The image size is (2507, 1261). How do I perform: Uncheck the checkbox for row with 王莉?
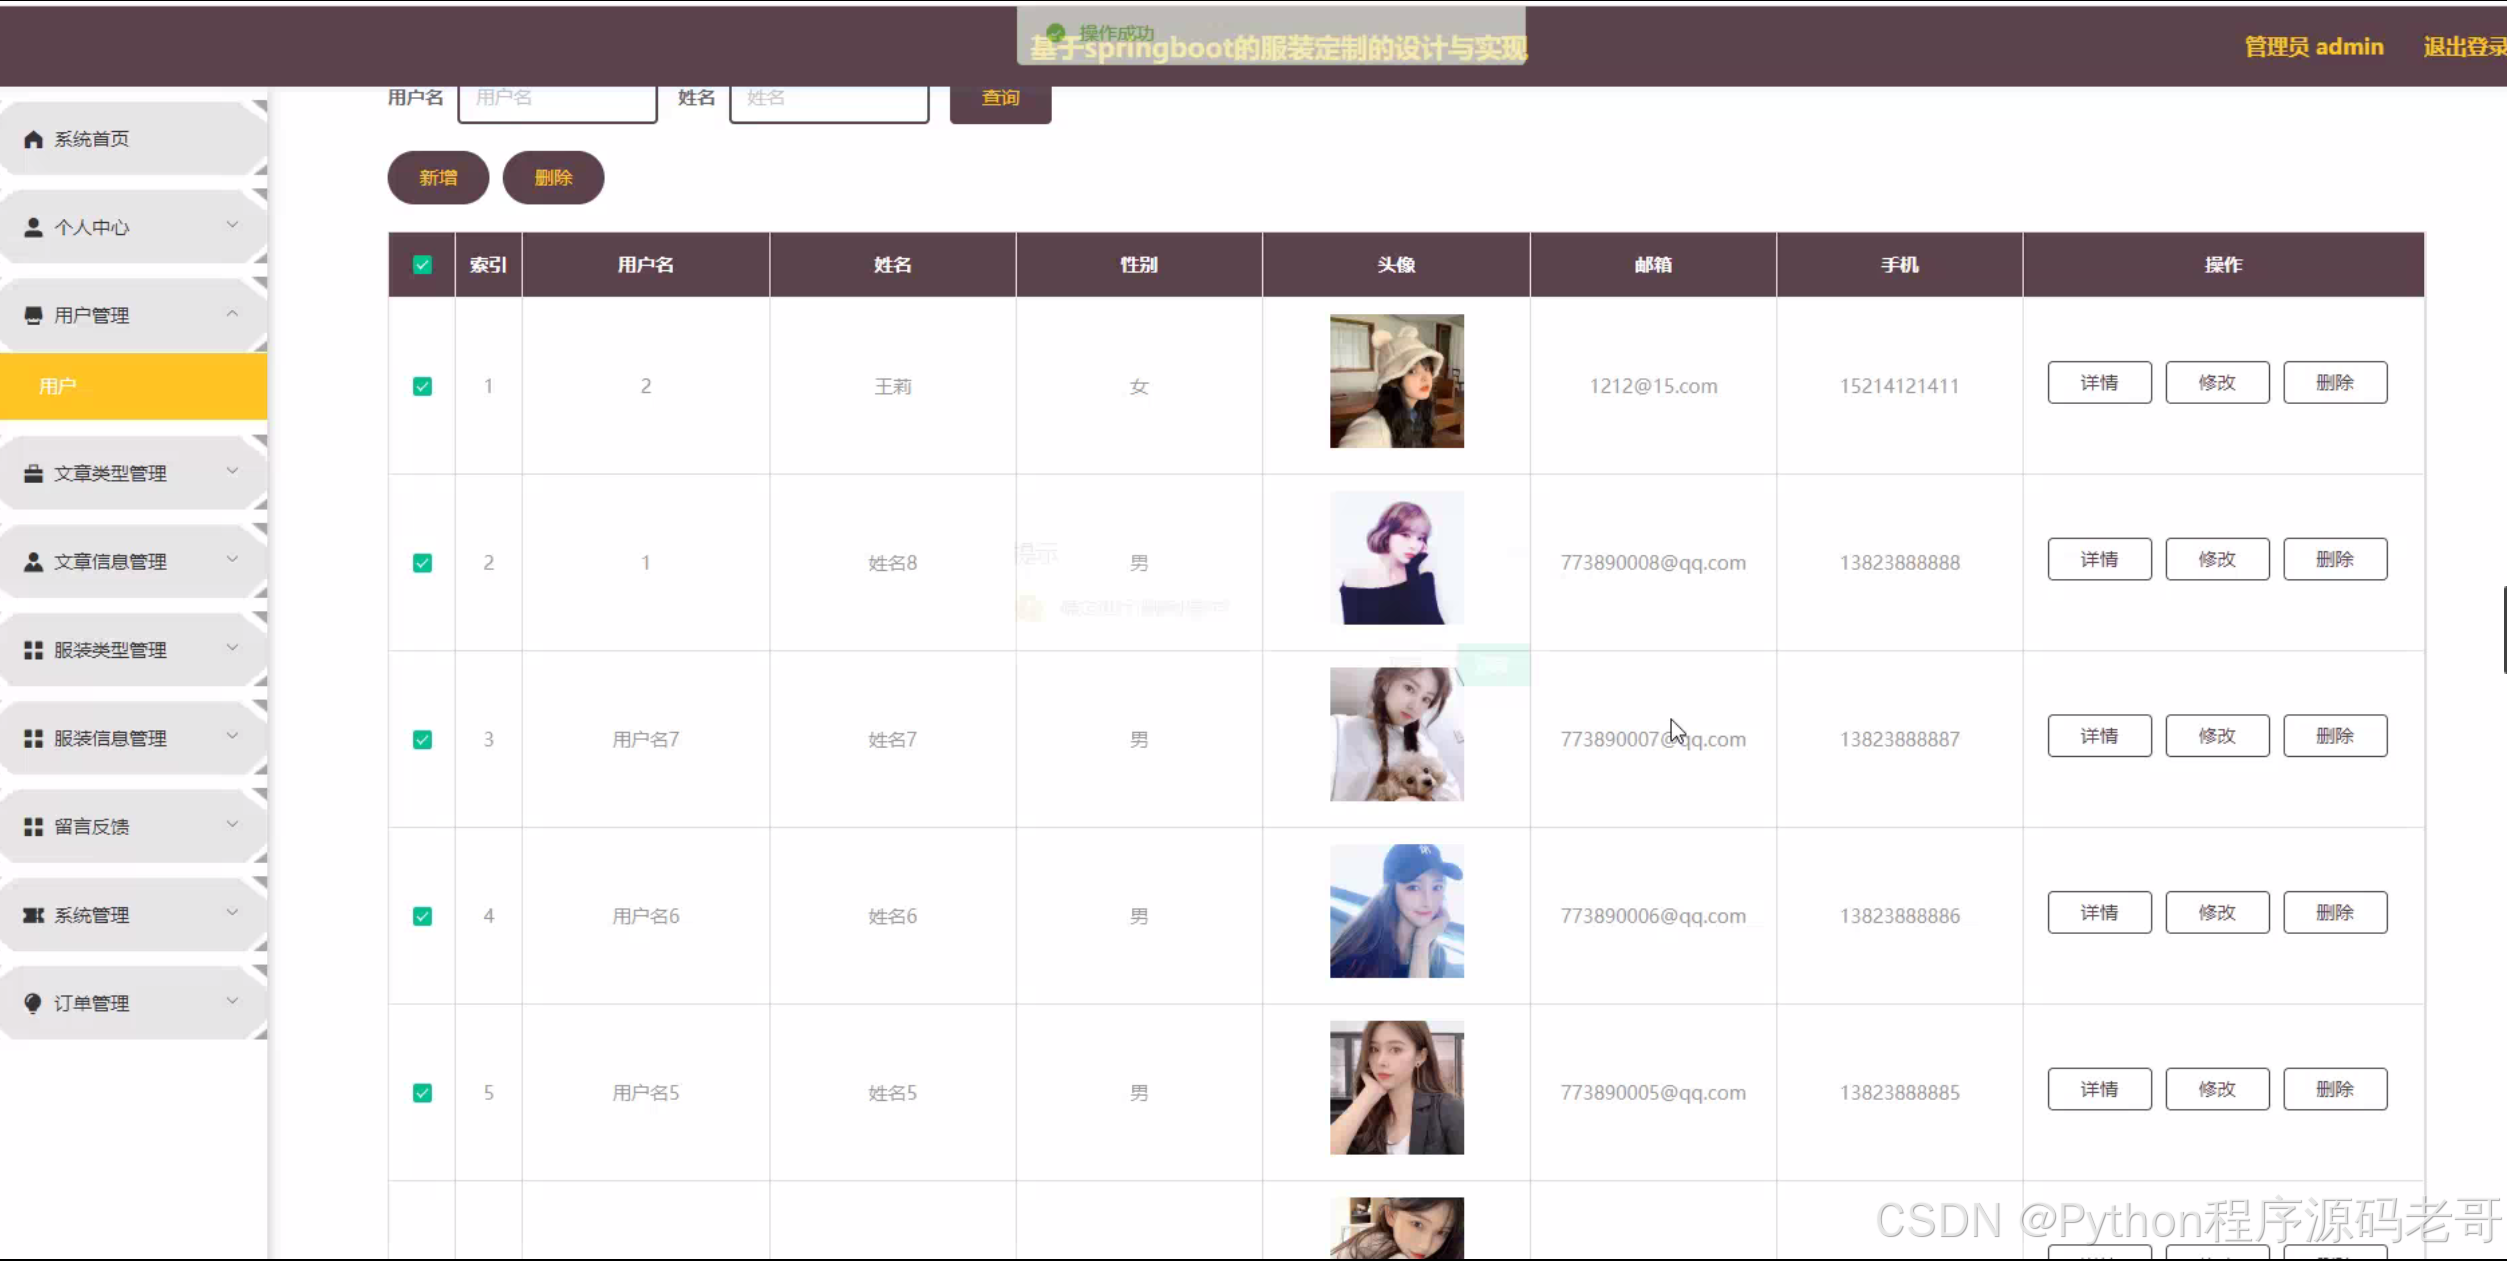(422, 386)
